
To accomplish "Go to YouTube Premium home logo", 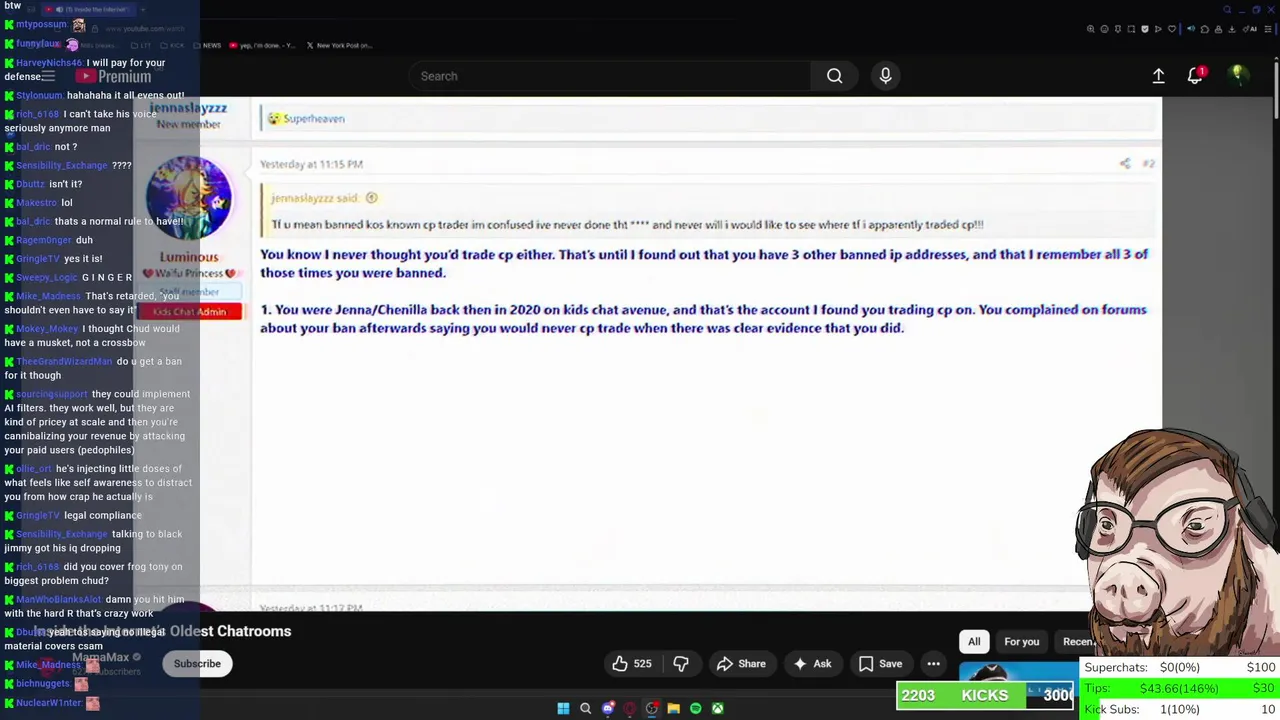I will [115, 76].
